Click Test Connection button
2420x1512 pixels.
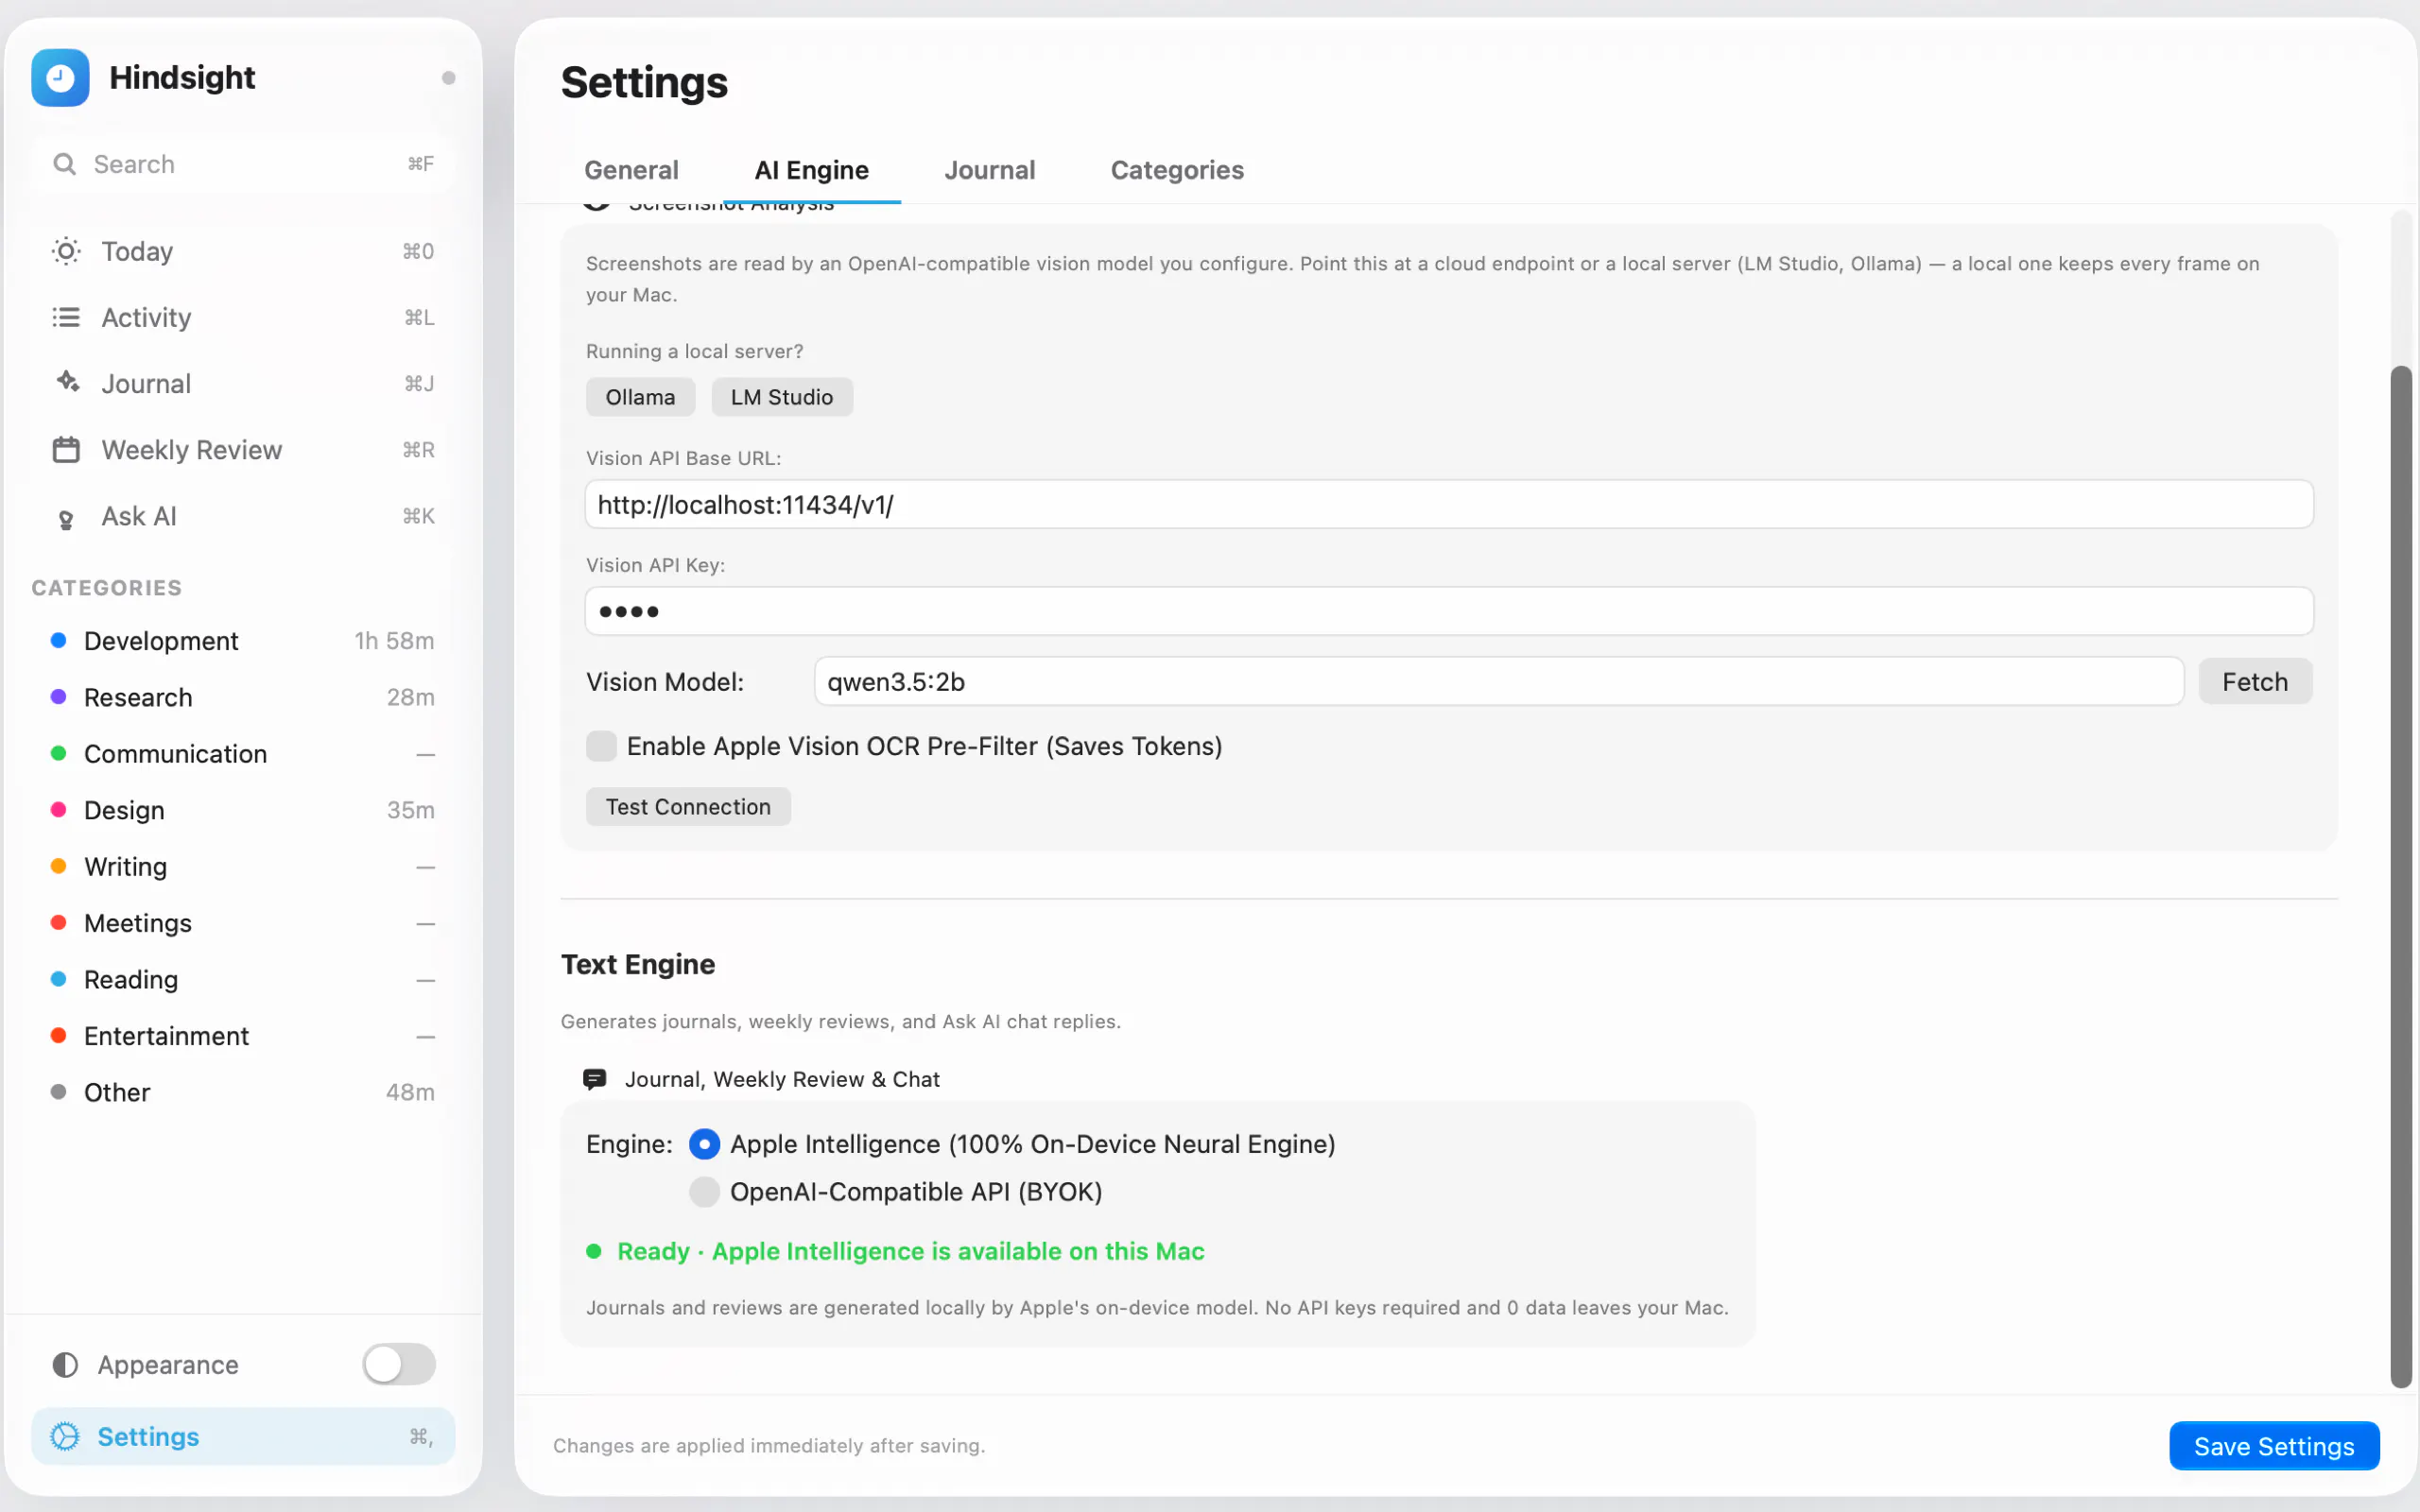click(688, 807)
